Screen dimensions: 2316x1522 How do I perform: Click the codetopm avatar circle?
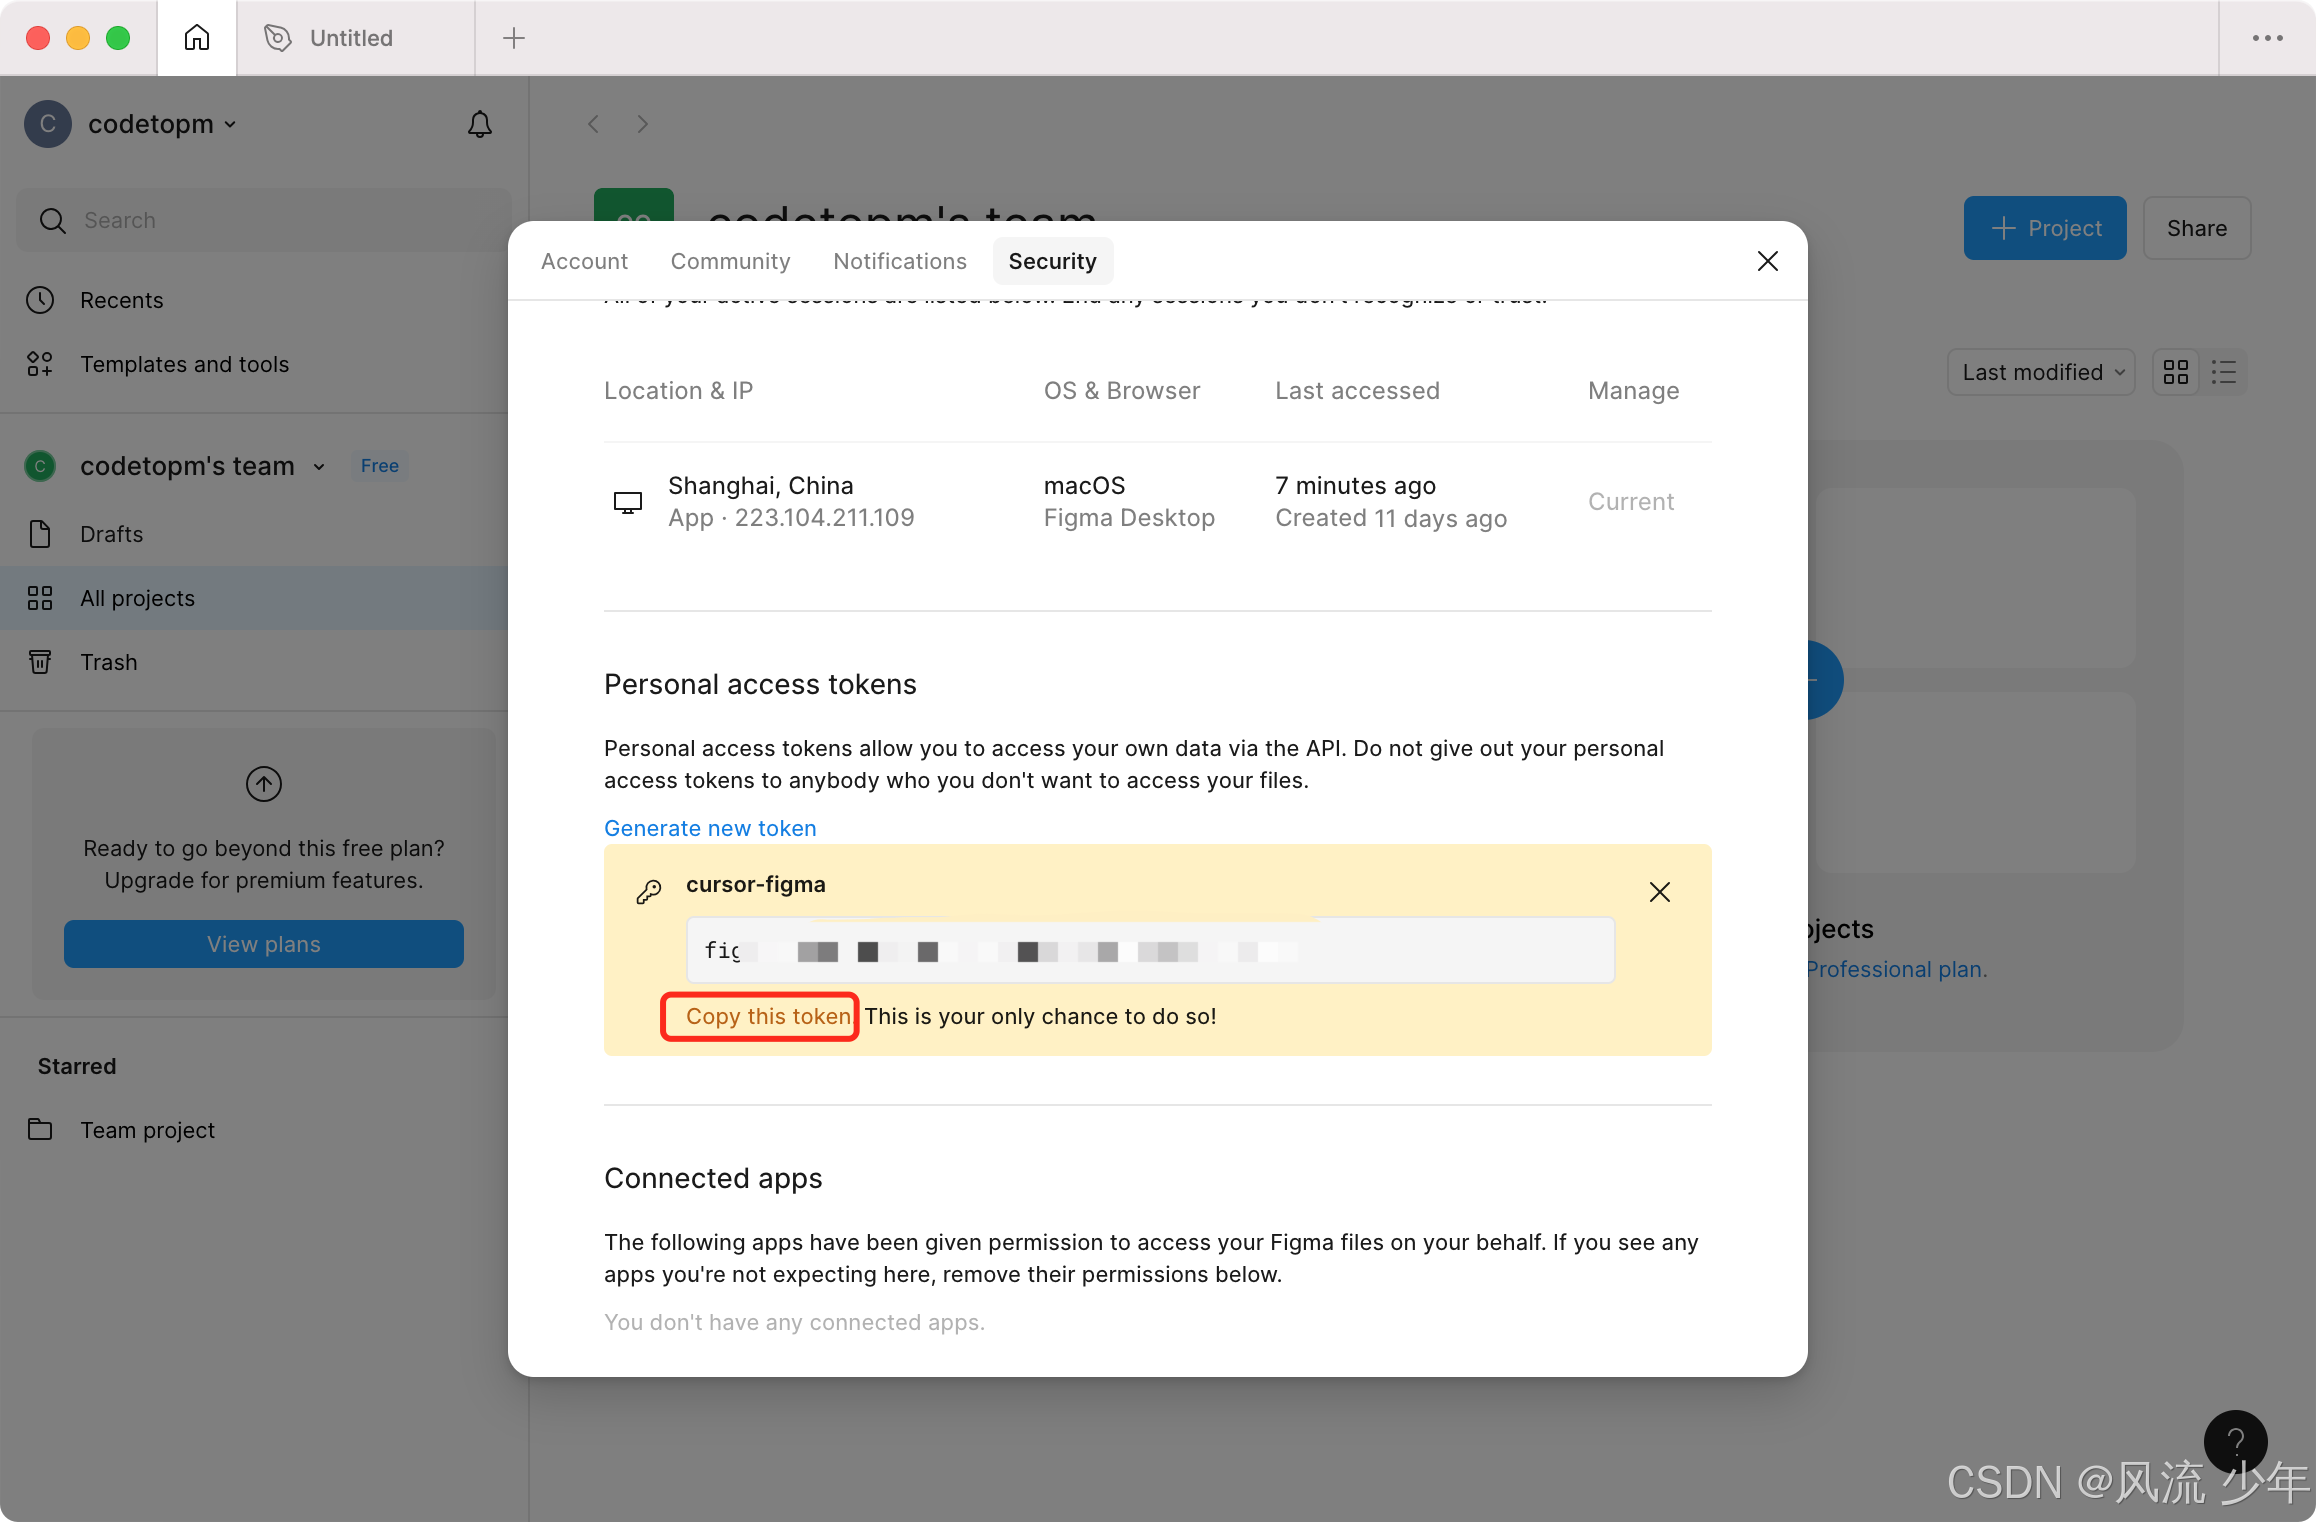[48, 124]
